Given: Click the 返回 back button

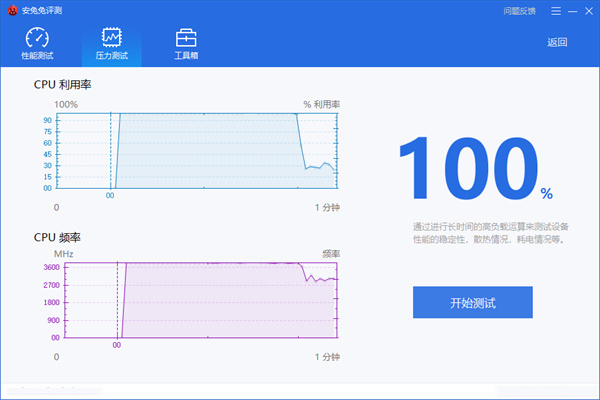Looking at the screenshot, I should point(557,42).
